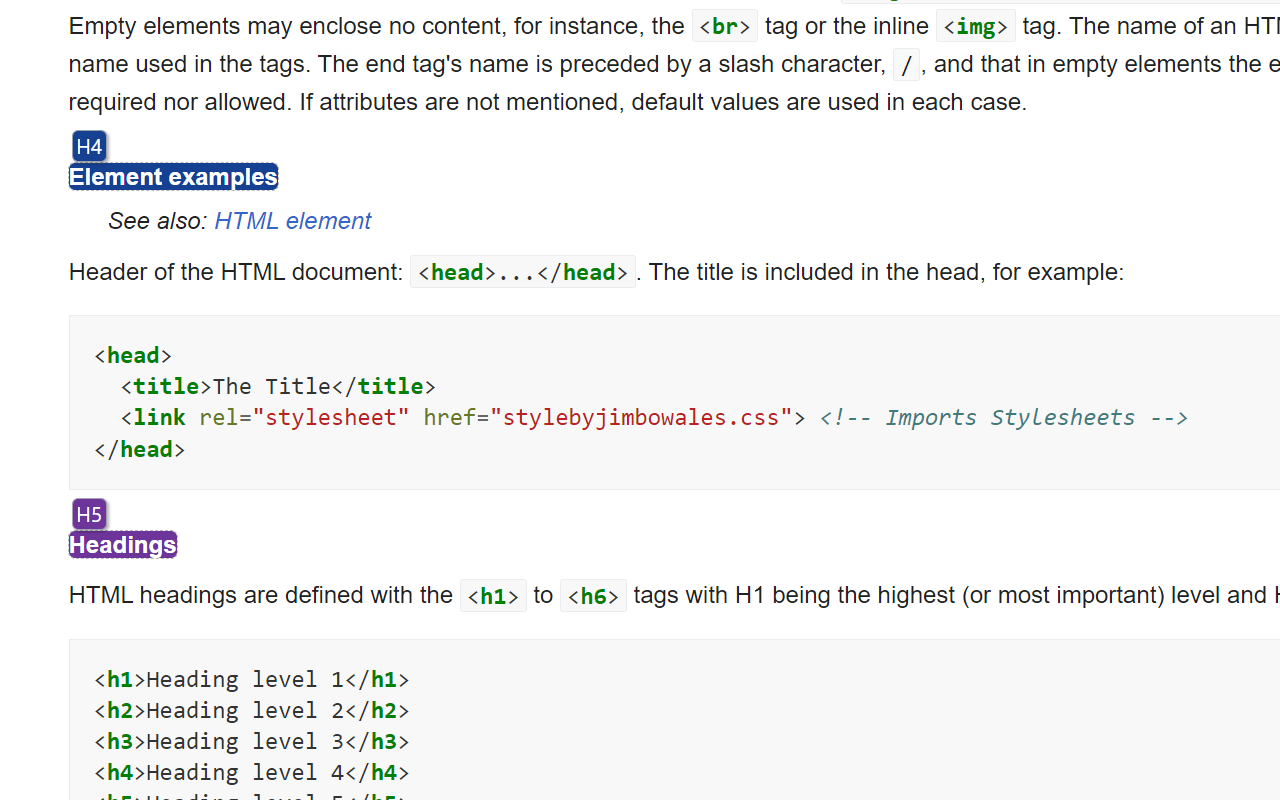Select the highlighted Headings heading

(x=122, y=545)
